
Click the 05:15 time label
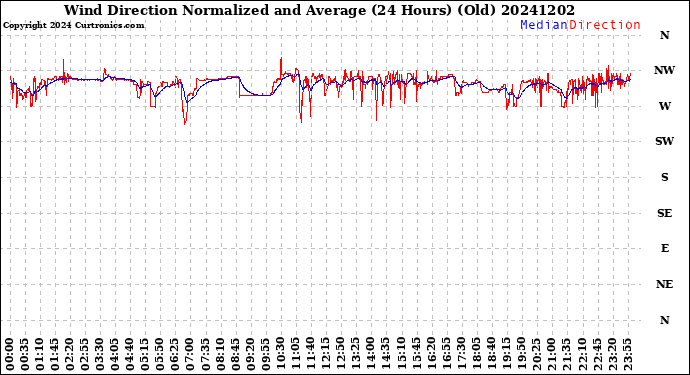(x=145, y=355)
